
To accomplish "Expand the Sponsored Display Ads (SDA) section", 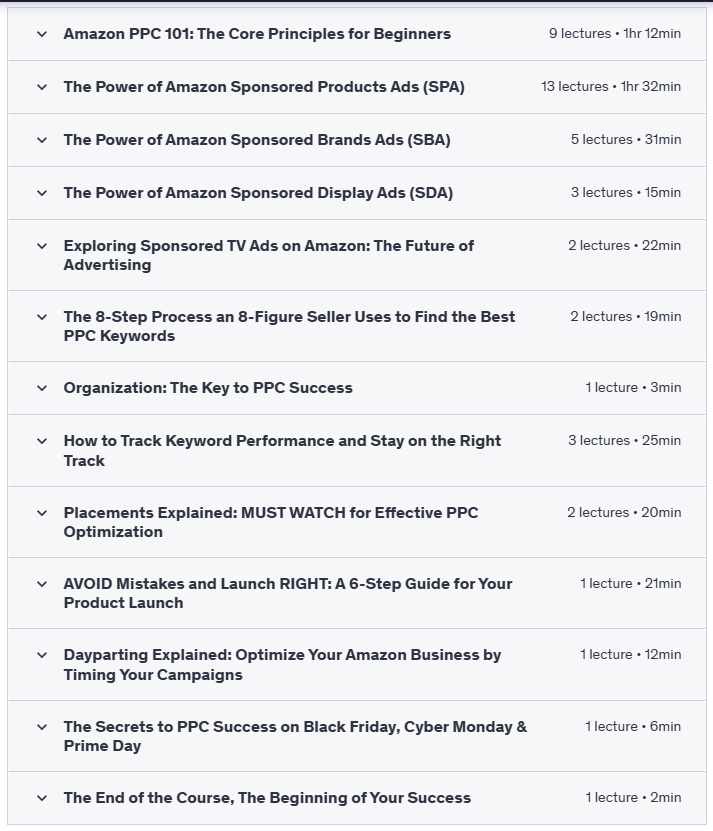I will coord(41,192).
